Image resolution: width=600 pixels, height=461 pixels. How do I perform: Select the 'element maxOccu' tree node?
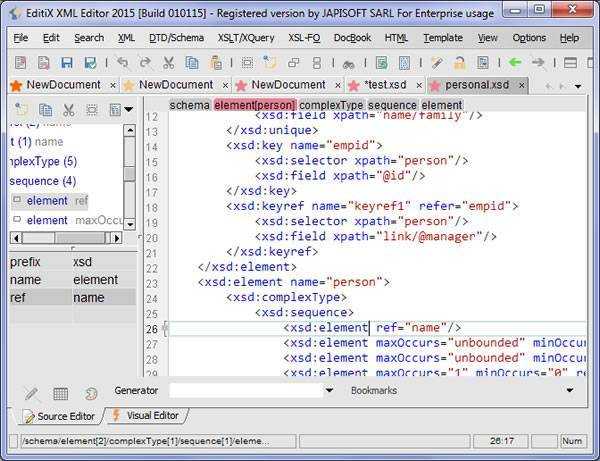pyautogui.click(x=68, y=220)
